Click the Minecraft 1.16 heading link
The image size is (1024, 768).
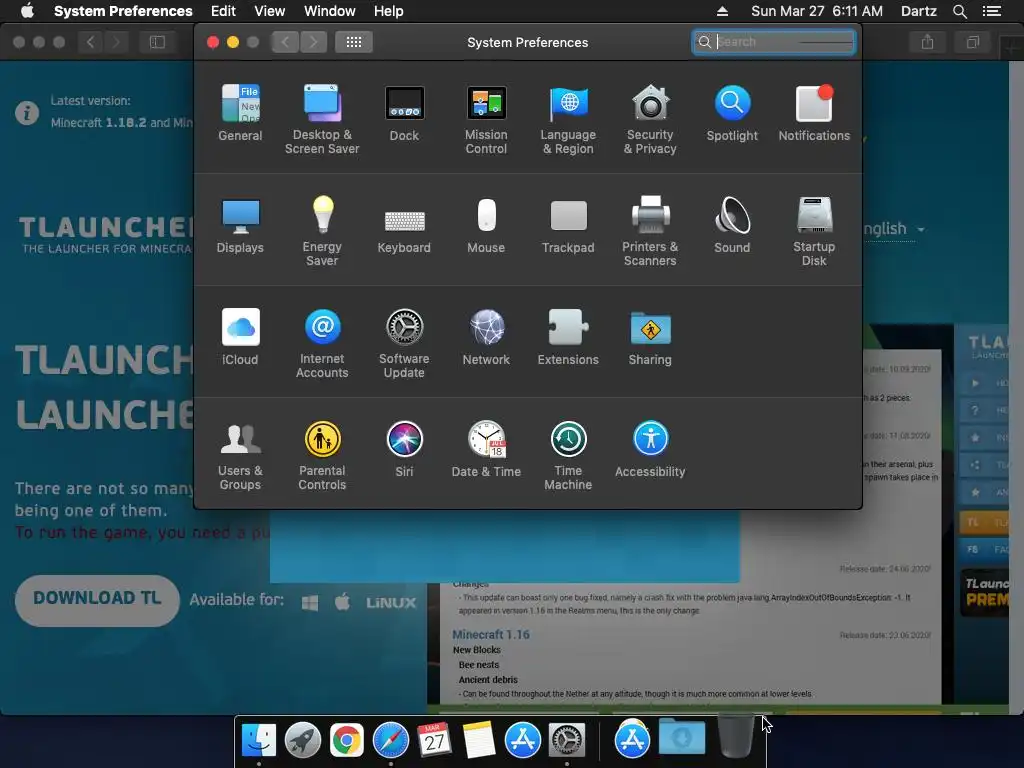coord(491,634)
